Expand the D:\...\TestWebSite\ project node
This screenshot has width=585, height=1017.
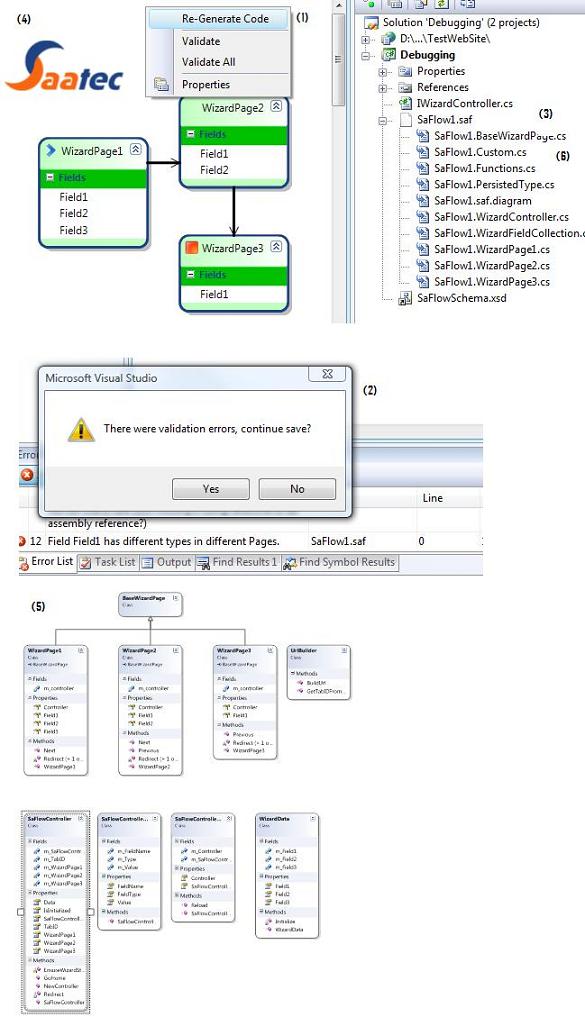coord(366,40)
